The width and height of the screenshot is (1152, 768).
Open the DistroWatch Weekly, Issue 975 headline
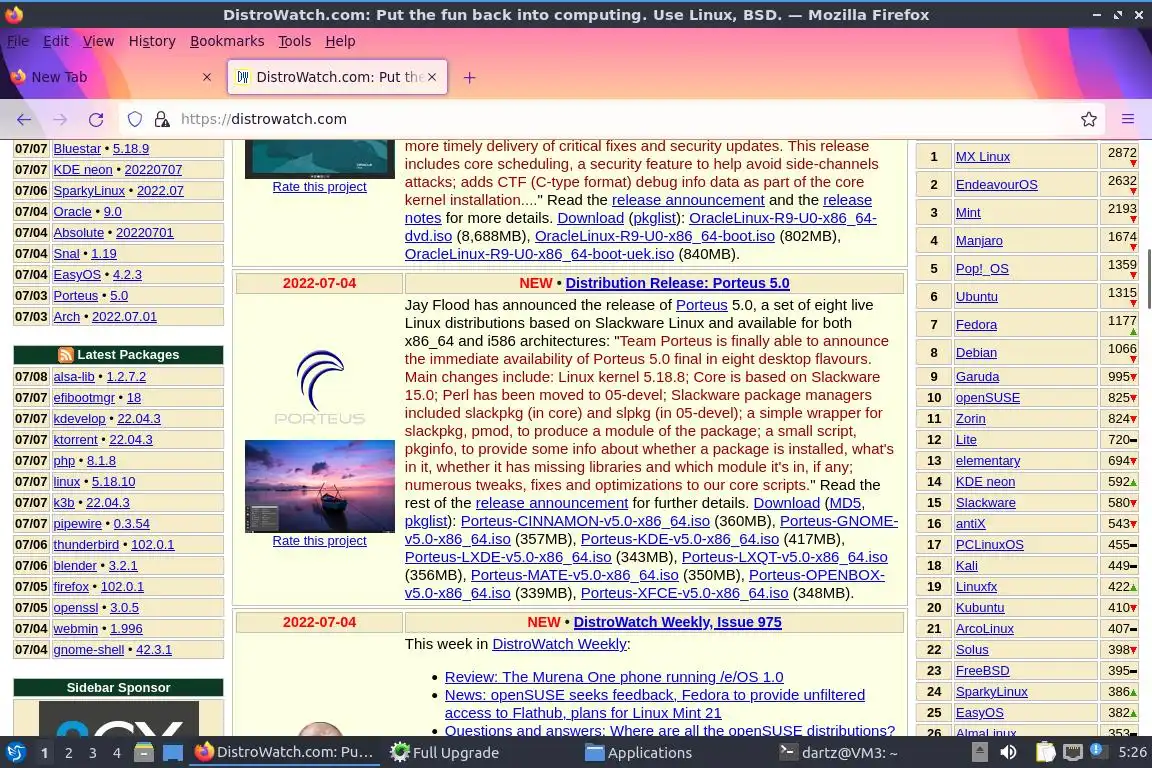click(x=677, y=622)
